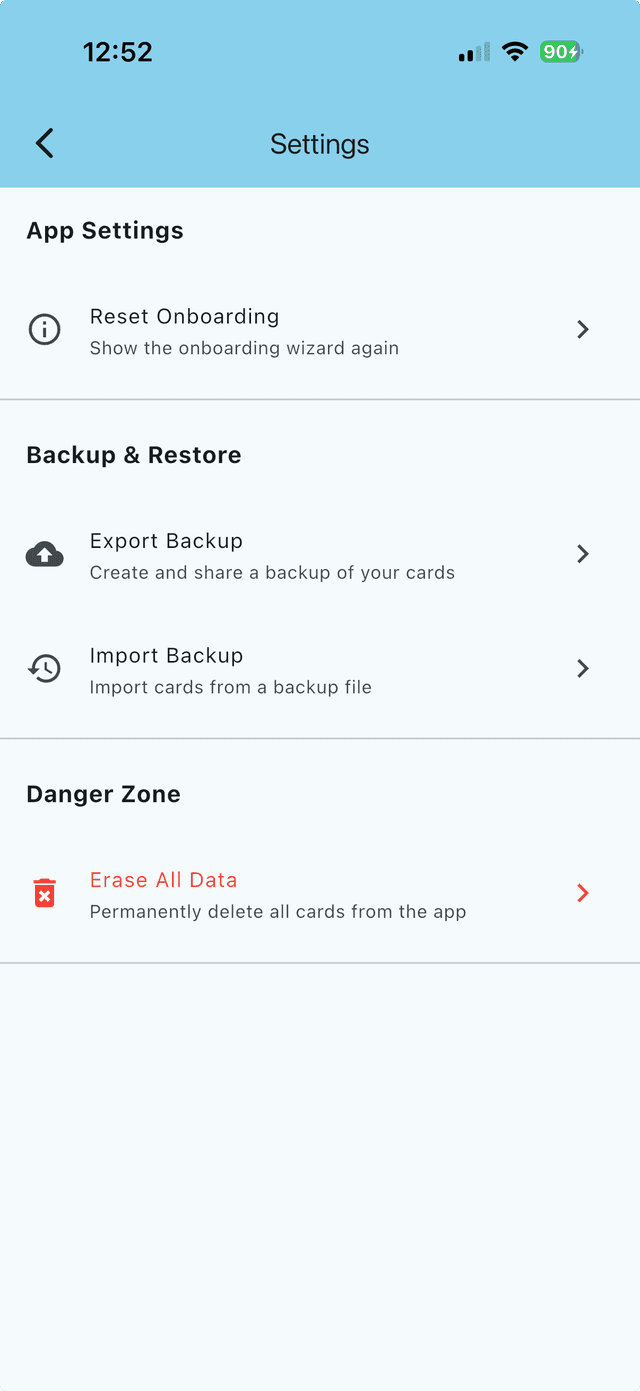Open the Import Backup option label
640x1391 pixels.
pyautogui.click(x=166, y=655)
